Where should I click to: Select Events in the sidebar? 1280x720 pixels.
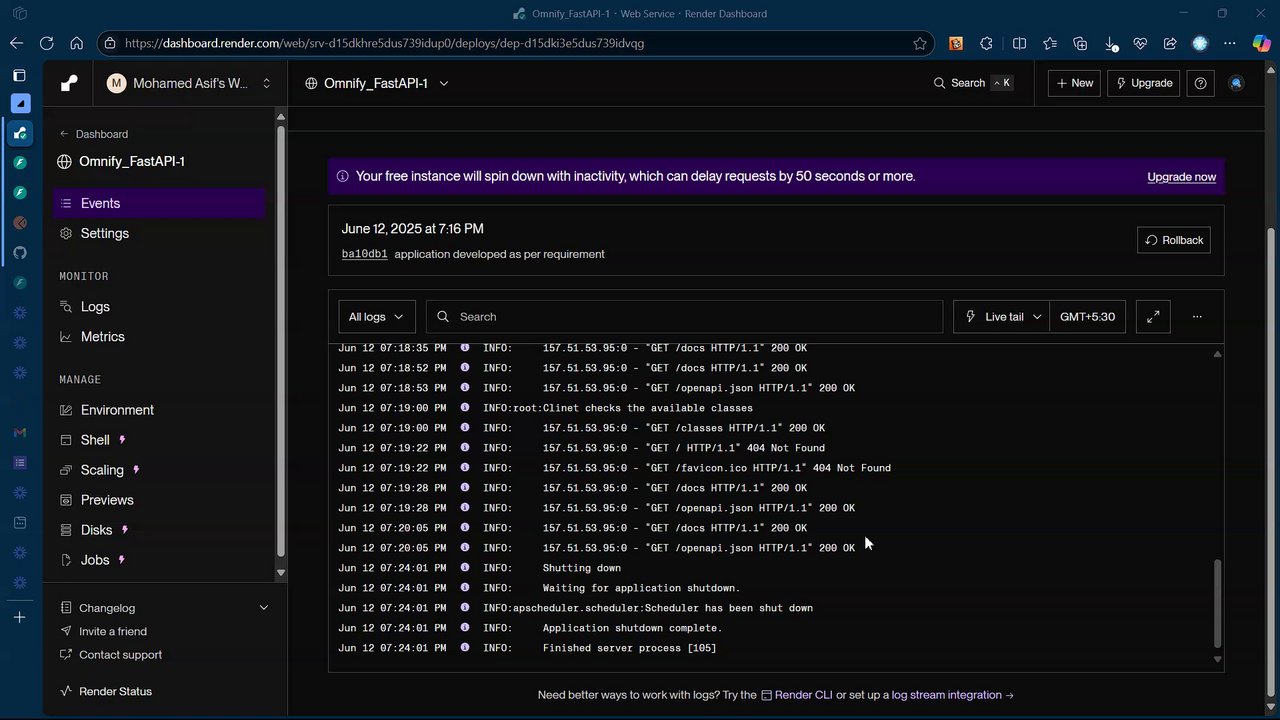[160, 203]
